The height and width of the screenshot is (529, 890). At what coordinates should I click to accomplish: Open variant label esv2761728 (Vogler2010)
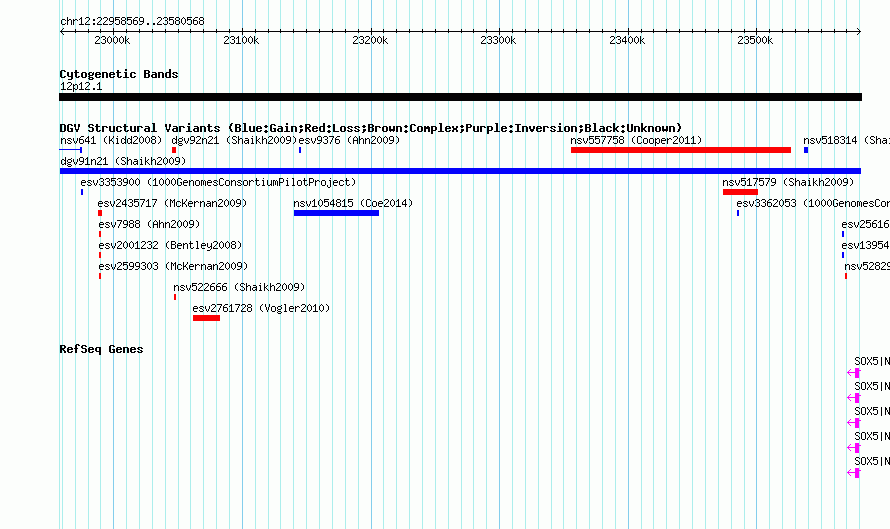(x=261, y=308)
